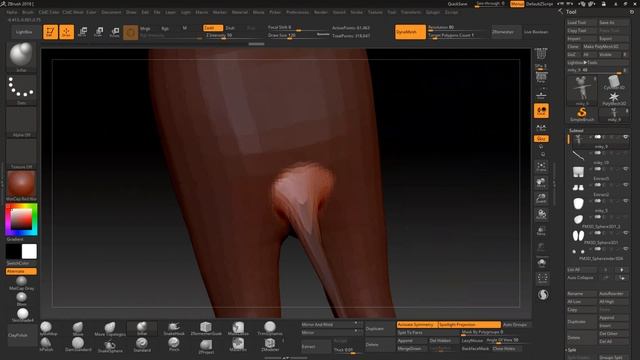The width and height of the screenshot is (640, 360).
Task: Select the DamStandard brush
Action: point(78,344)
